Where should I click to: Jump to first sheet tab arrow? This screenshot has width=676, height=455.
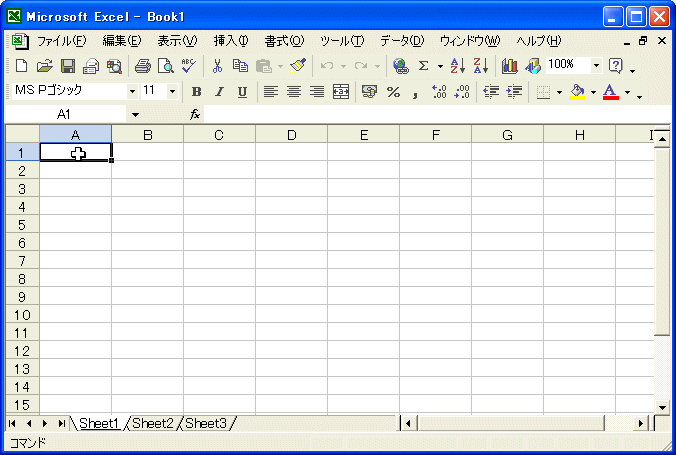pyautogui.click(x=13, y=424)
